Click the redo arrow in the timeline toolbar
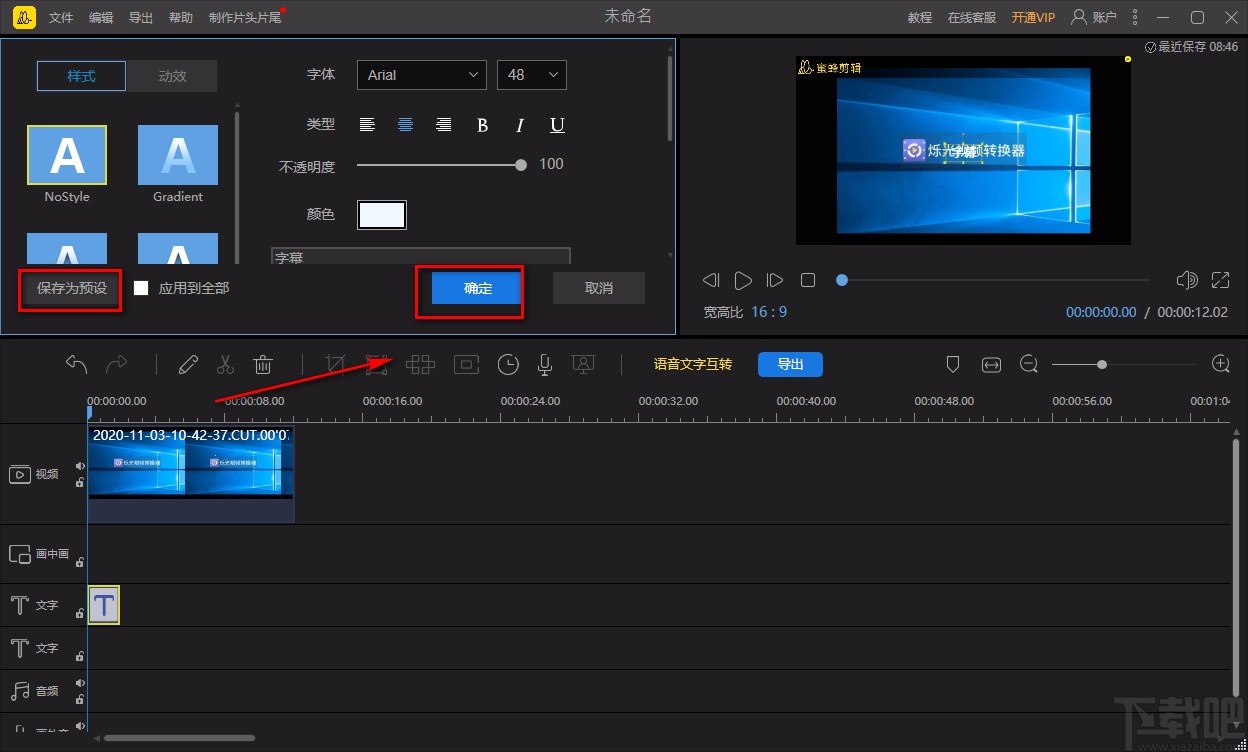This screenshot has width=1248, height=752. [x=117, y=364]
